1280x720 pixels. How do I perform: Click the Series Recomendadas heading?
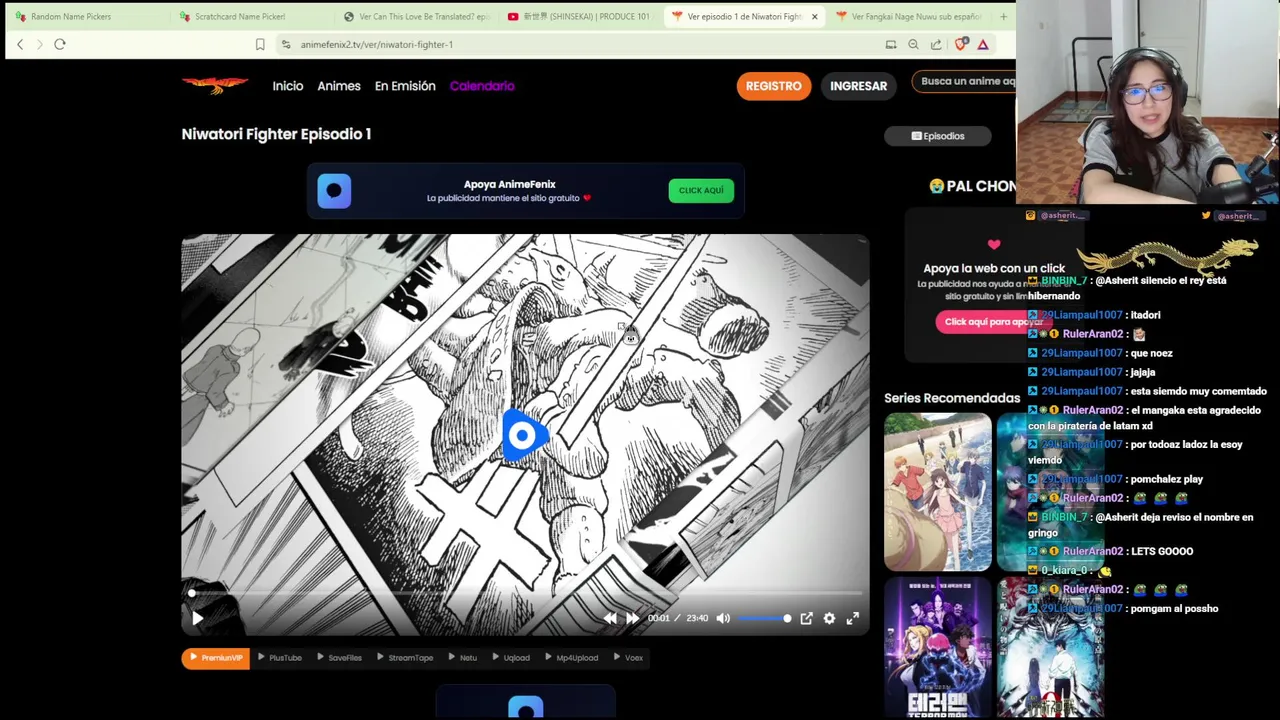pyautogui.click(x=952, y=398)
